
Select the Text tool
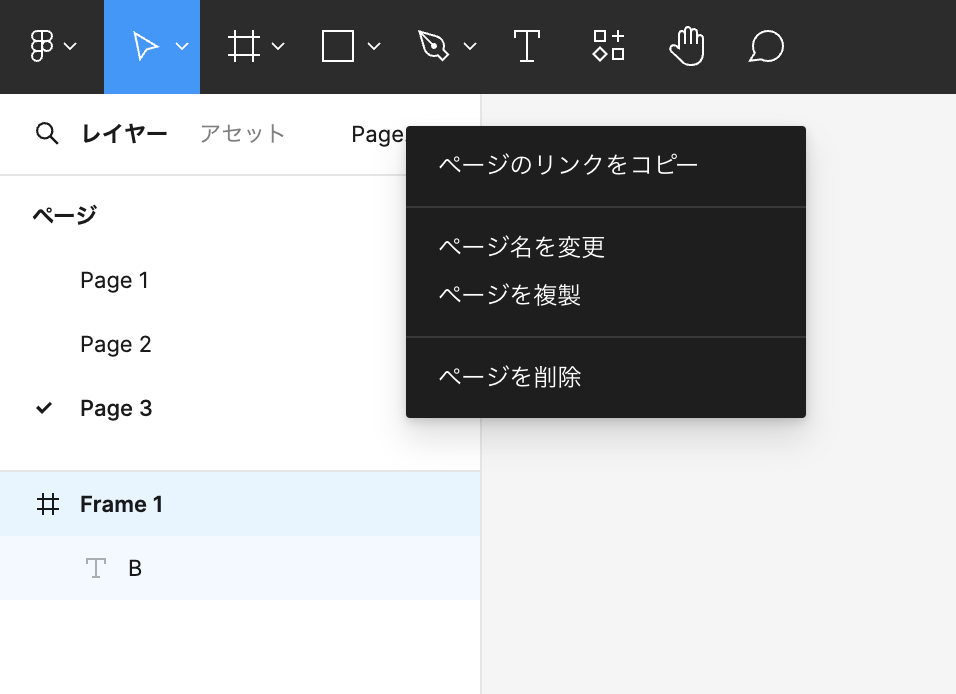pos(526,46)
